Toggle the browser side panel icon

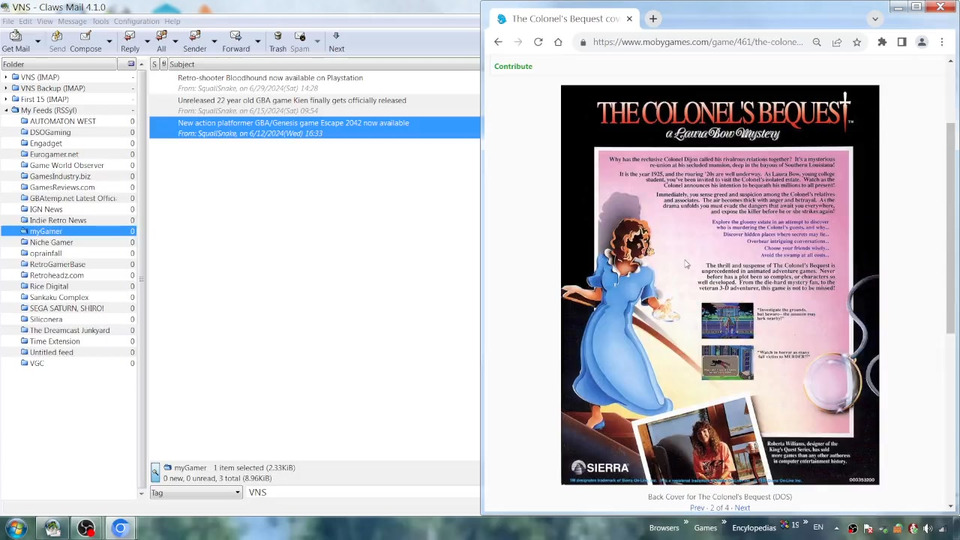902,42
